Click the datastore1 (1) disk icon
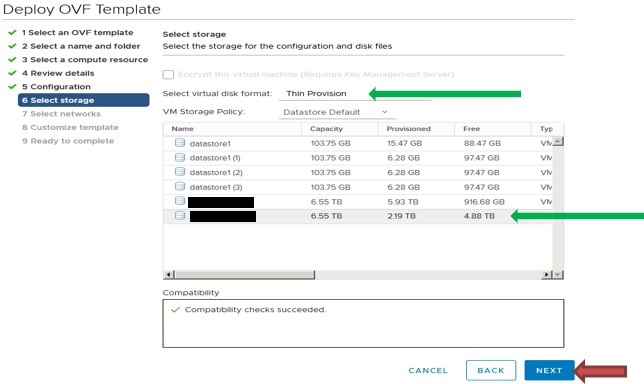Screen dimensions: 644x384 180,157
